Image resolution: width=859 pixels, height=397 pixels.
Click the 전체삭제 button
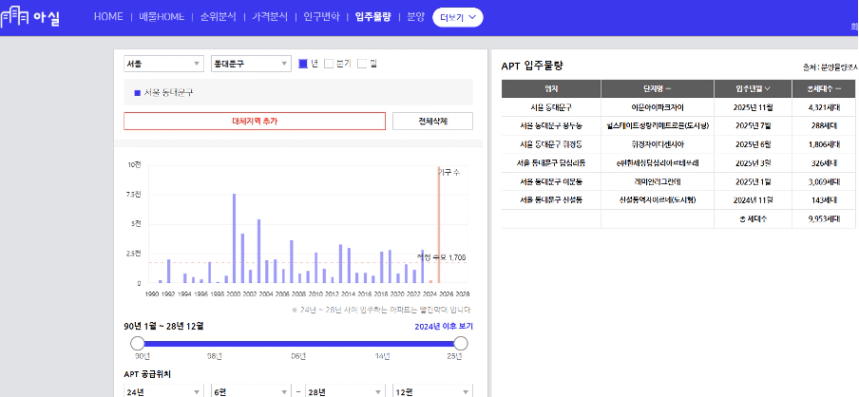pyautogui.click(x=433, y=121)
